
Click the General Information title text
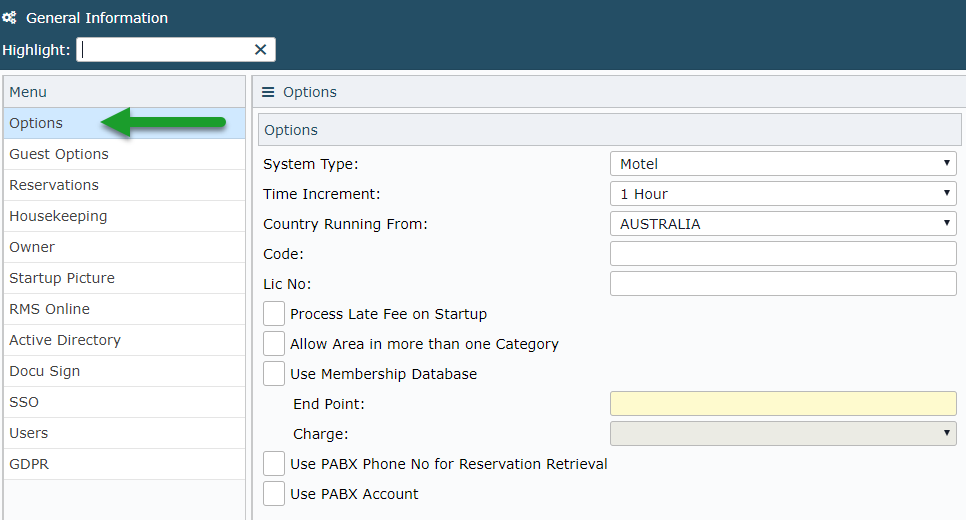(97, 18)
